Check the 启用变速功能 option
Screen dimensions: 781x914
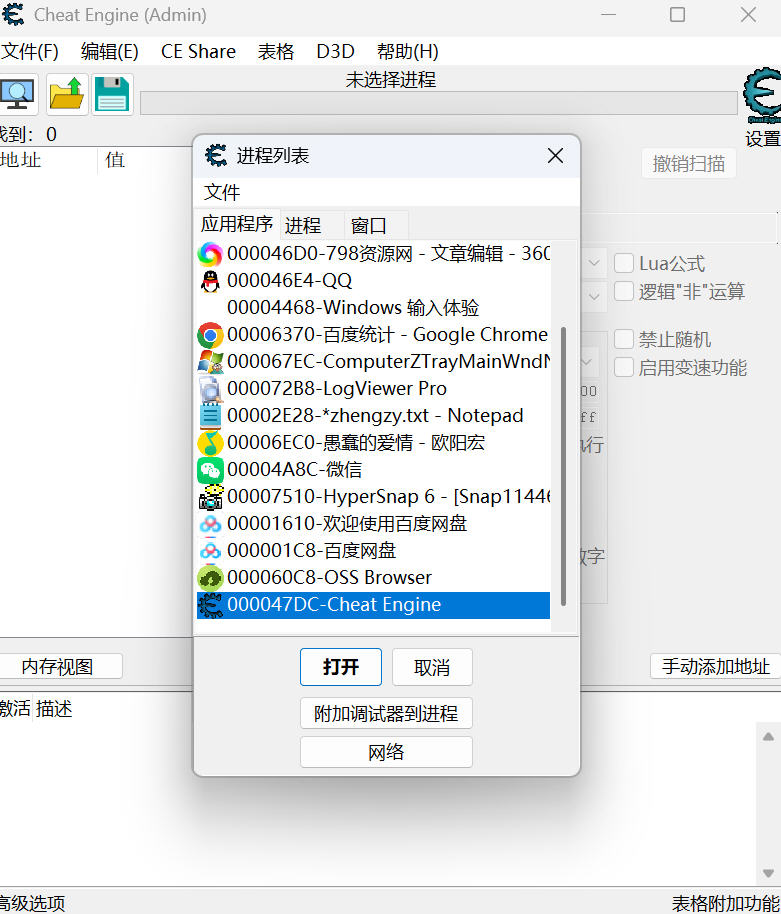tap(624, 367)
